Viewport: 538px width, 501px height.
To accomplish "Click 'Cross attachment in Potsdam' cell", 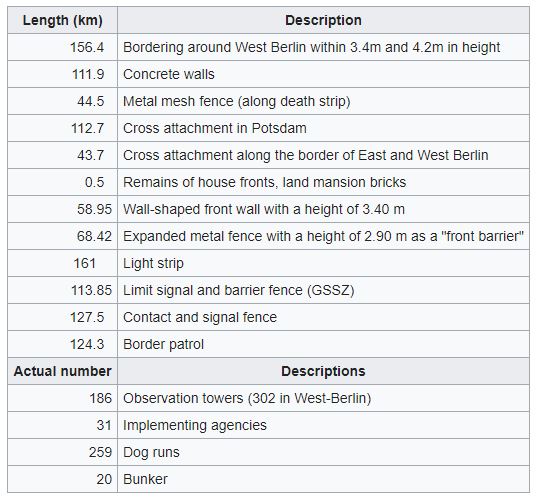I will pyautogui.click(x=323, y=128).
